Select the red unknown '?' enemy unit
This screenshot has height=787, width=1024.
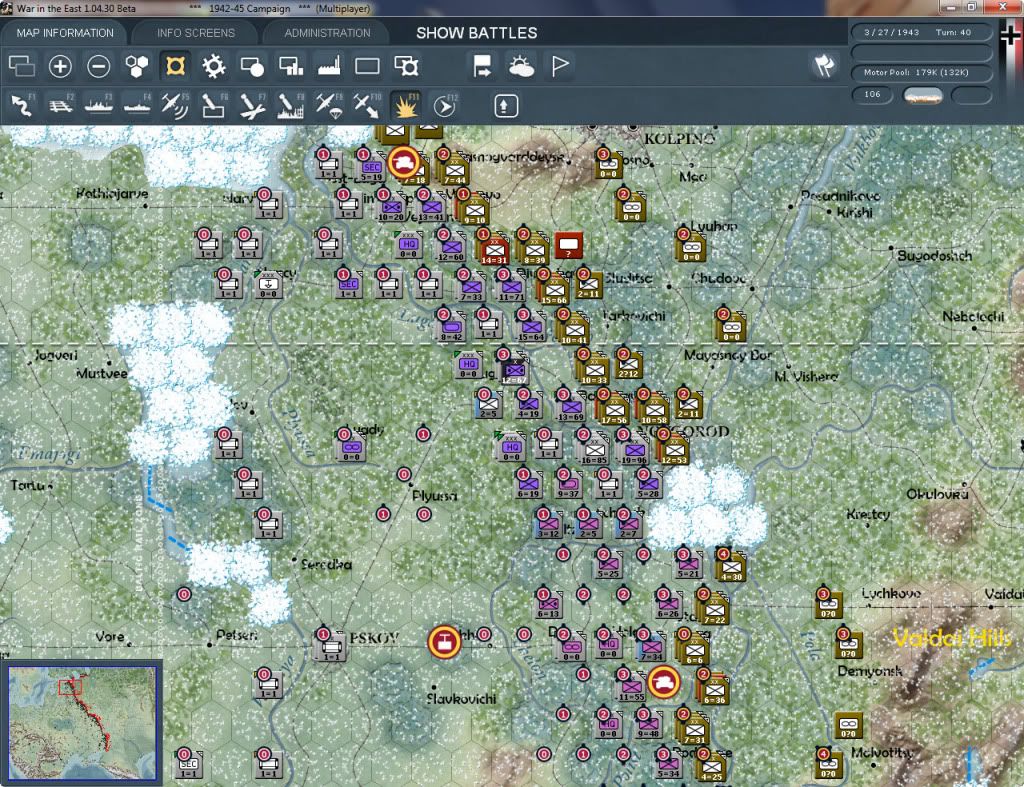coord(568,246)
